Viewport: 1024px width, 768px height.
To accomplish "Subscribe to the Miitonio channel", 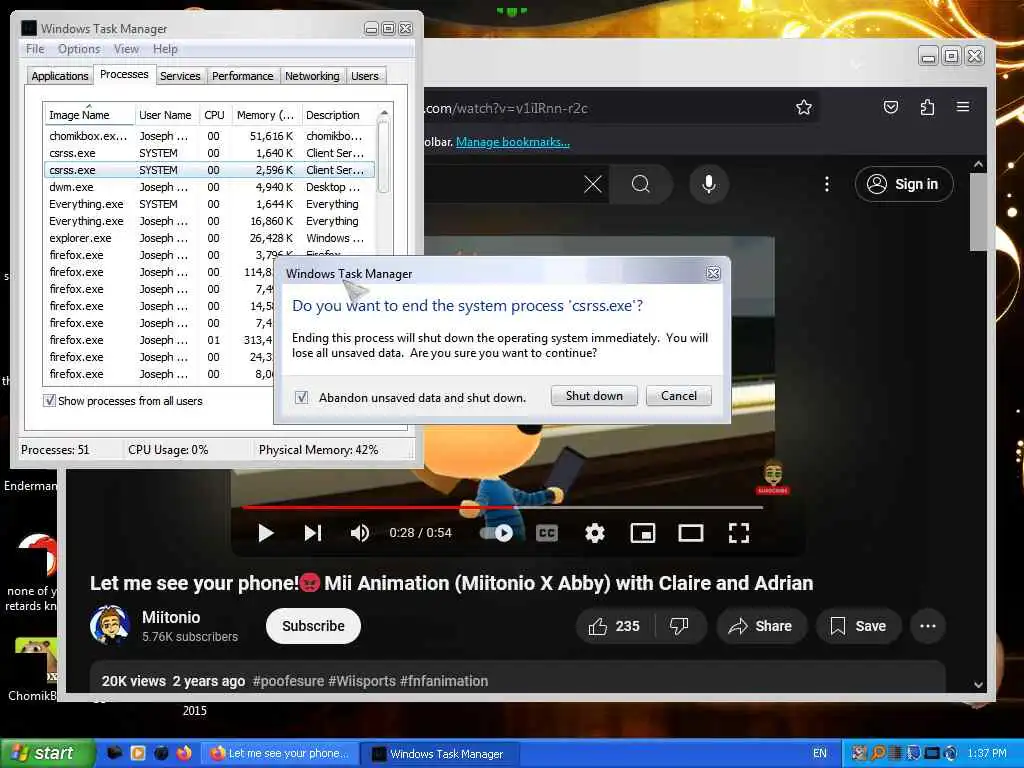I will pyautogui.click(x=313, y=626).
